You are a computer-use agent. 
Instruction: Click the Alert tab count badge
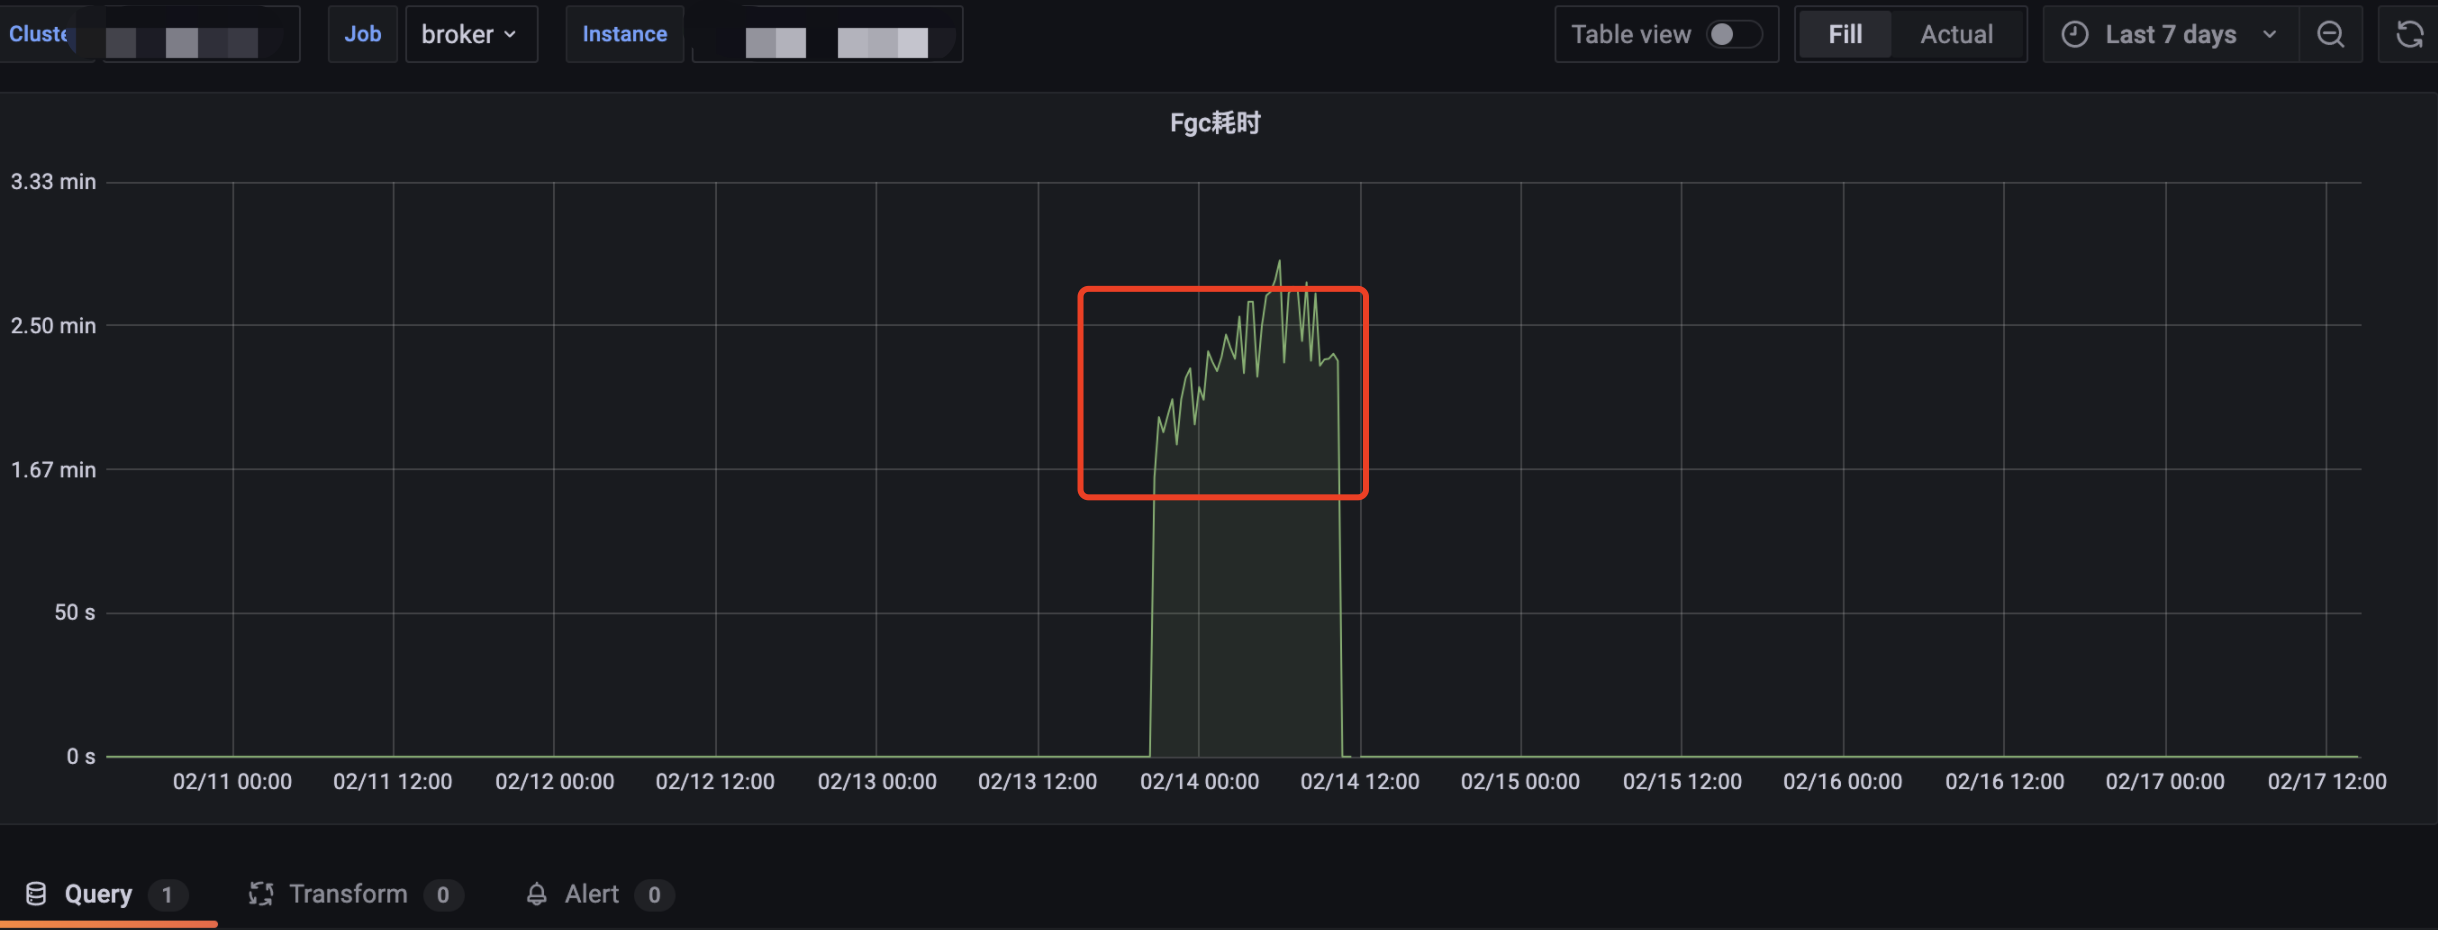tap(654, 895)
